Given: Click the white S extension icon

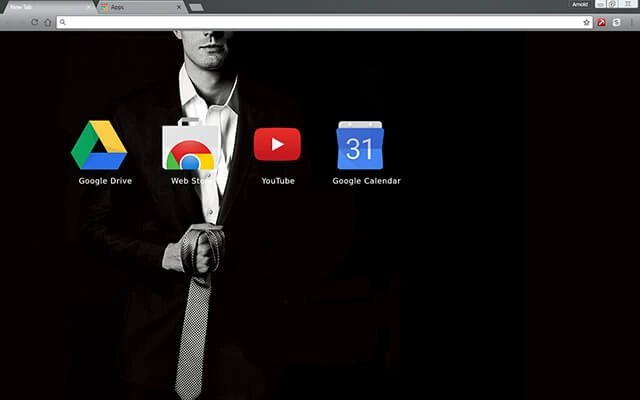Looking at the screenshot, I should pos(616,22).
